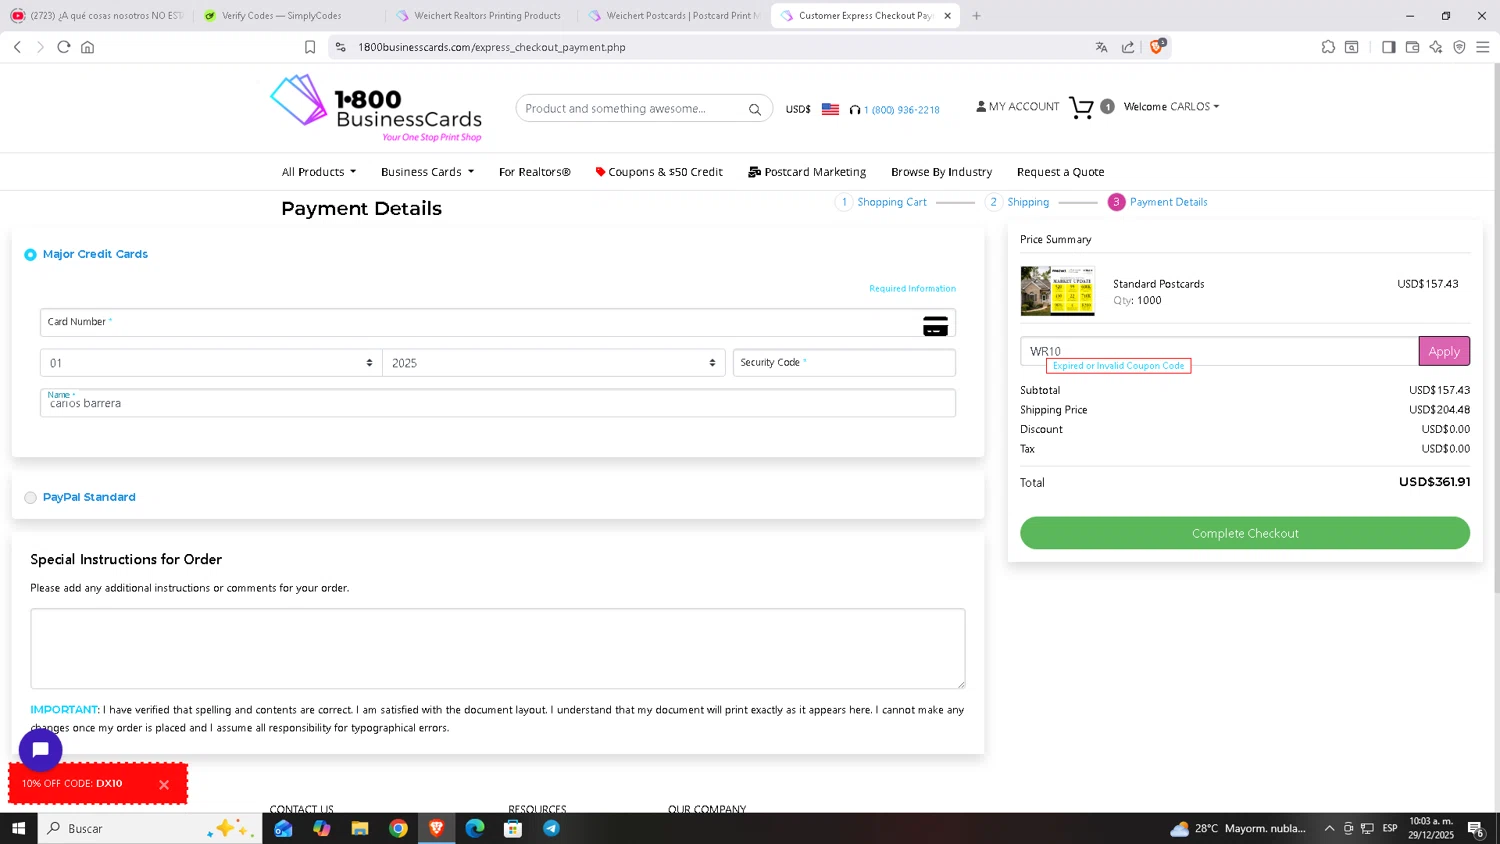This screenshot has height=844, width=1500.
Task: Open Brave Wallet icon
Action: pyautogui.click(x=1412, y=47)
